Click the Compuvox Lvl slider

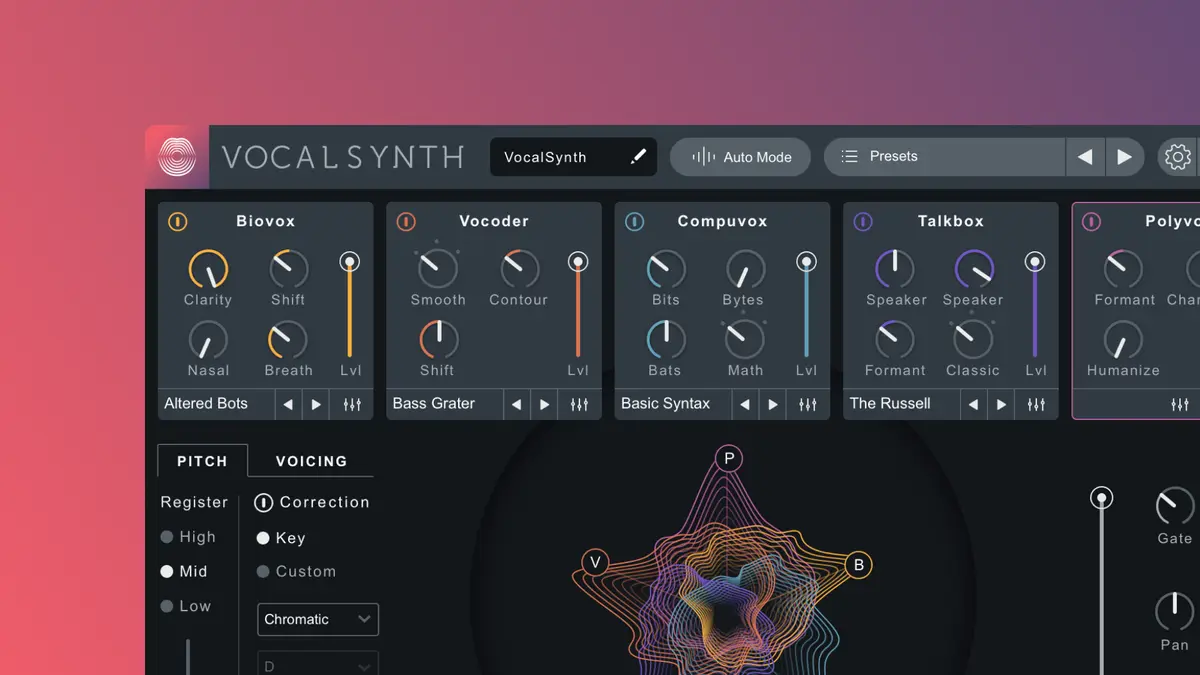pyautogui.click(x=806, y=305)
